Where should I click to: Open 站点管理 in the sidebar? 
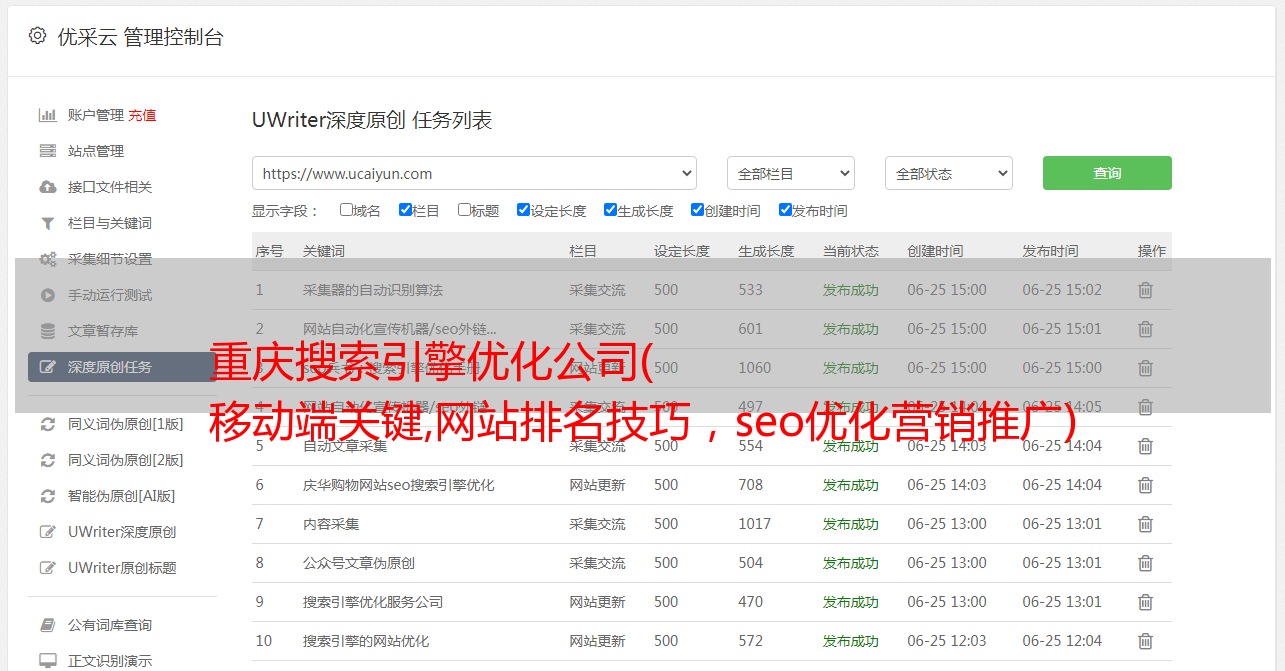tap(96, 151)
